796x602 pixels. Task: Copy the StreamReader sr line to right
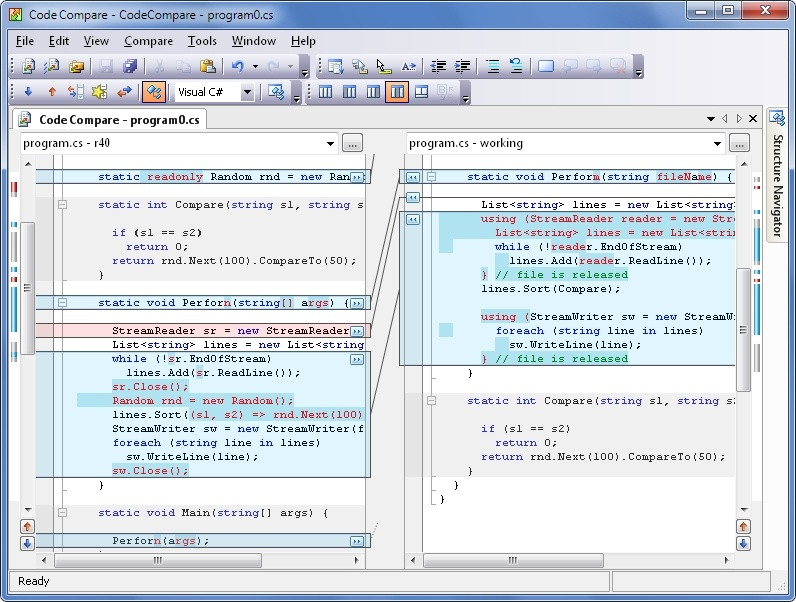click(x=357, y=331)
